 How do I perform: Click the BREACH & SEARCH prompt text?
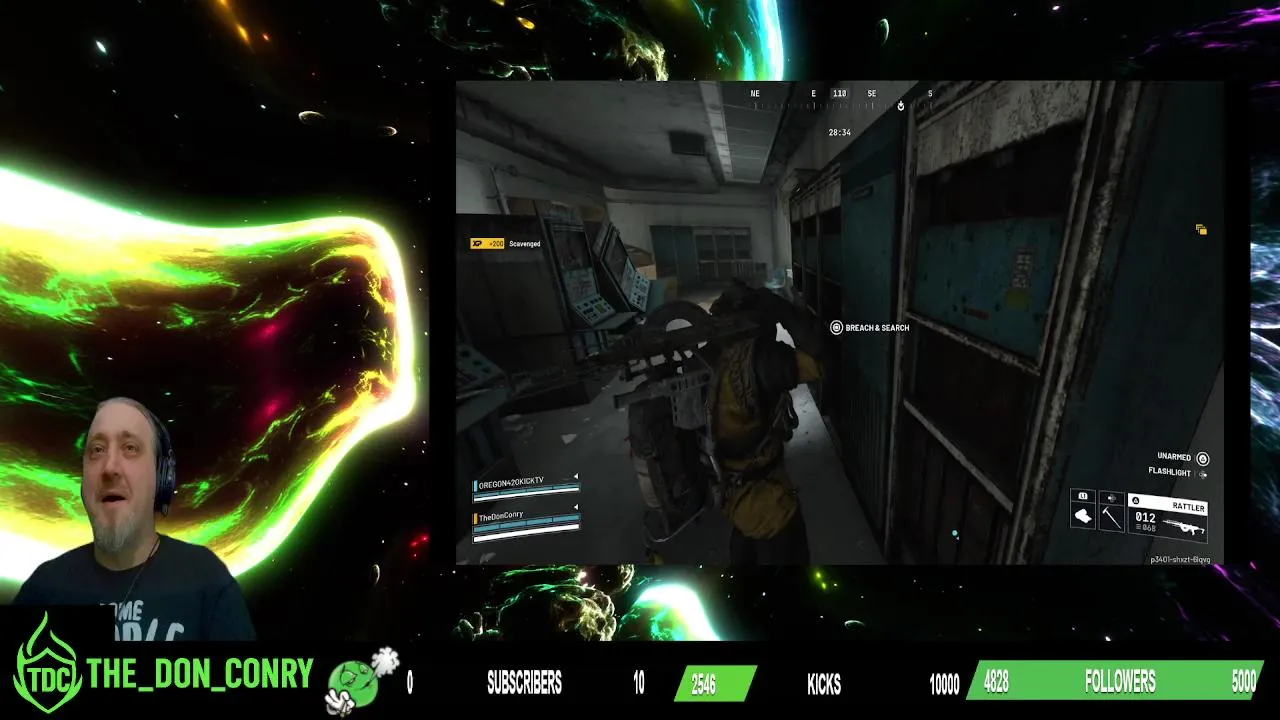(x=877, y=328)
